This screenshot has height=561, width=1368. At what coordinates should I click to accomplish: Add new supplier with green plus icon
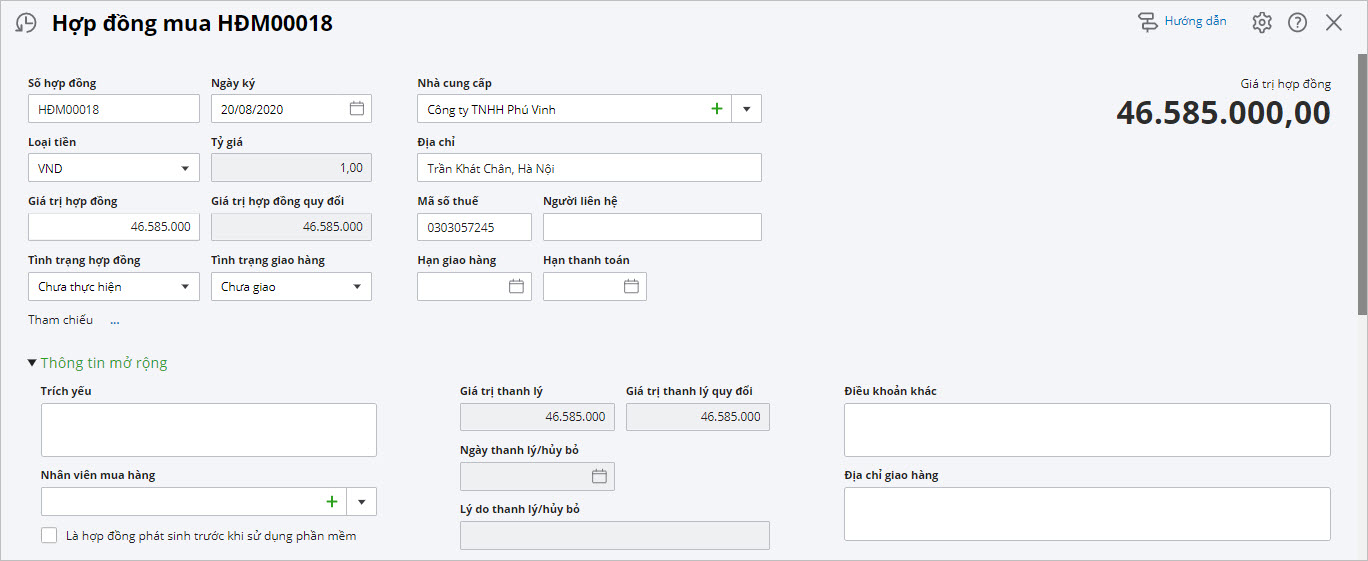[716, 109]
